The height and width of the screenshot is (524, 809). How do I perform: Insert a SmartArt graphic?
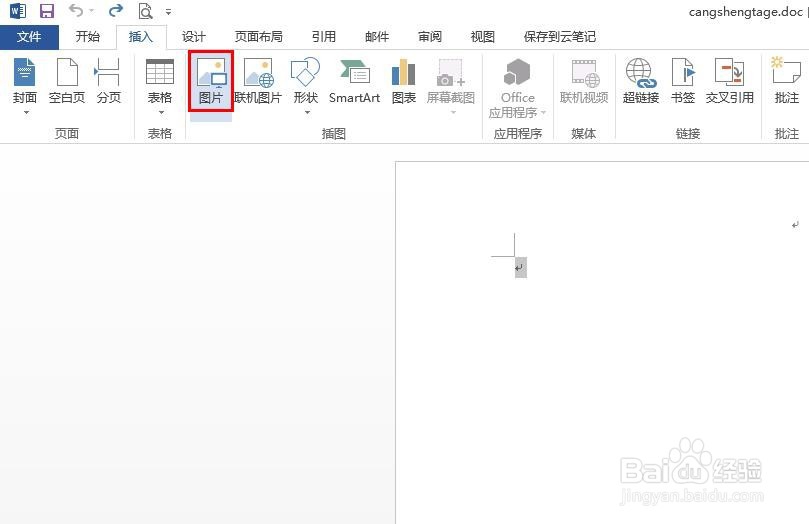[354, 80]
